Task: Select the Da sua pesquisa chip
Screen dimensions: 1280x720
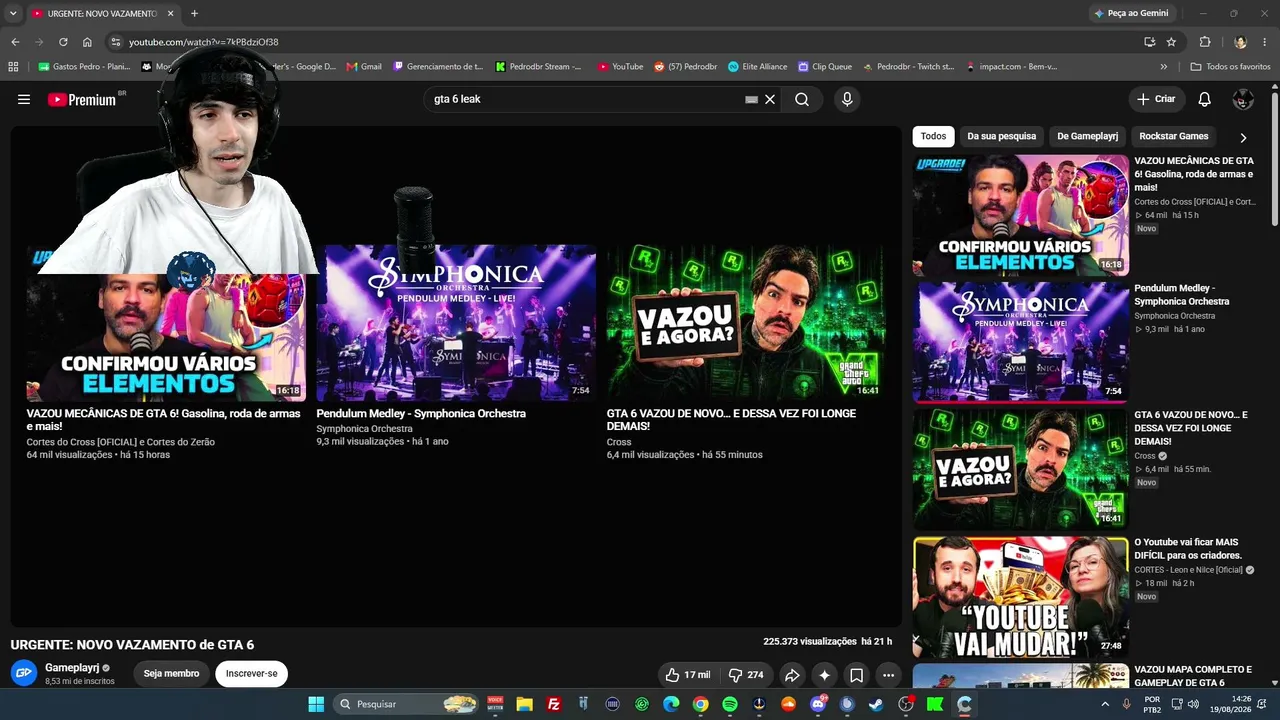Action: click(x=1001, y=136)
